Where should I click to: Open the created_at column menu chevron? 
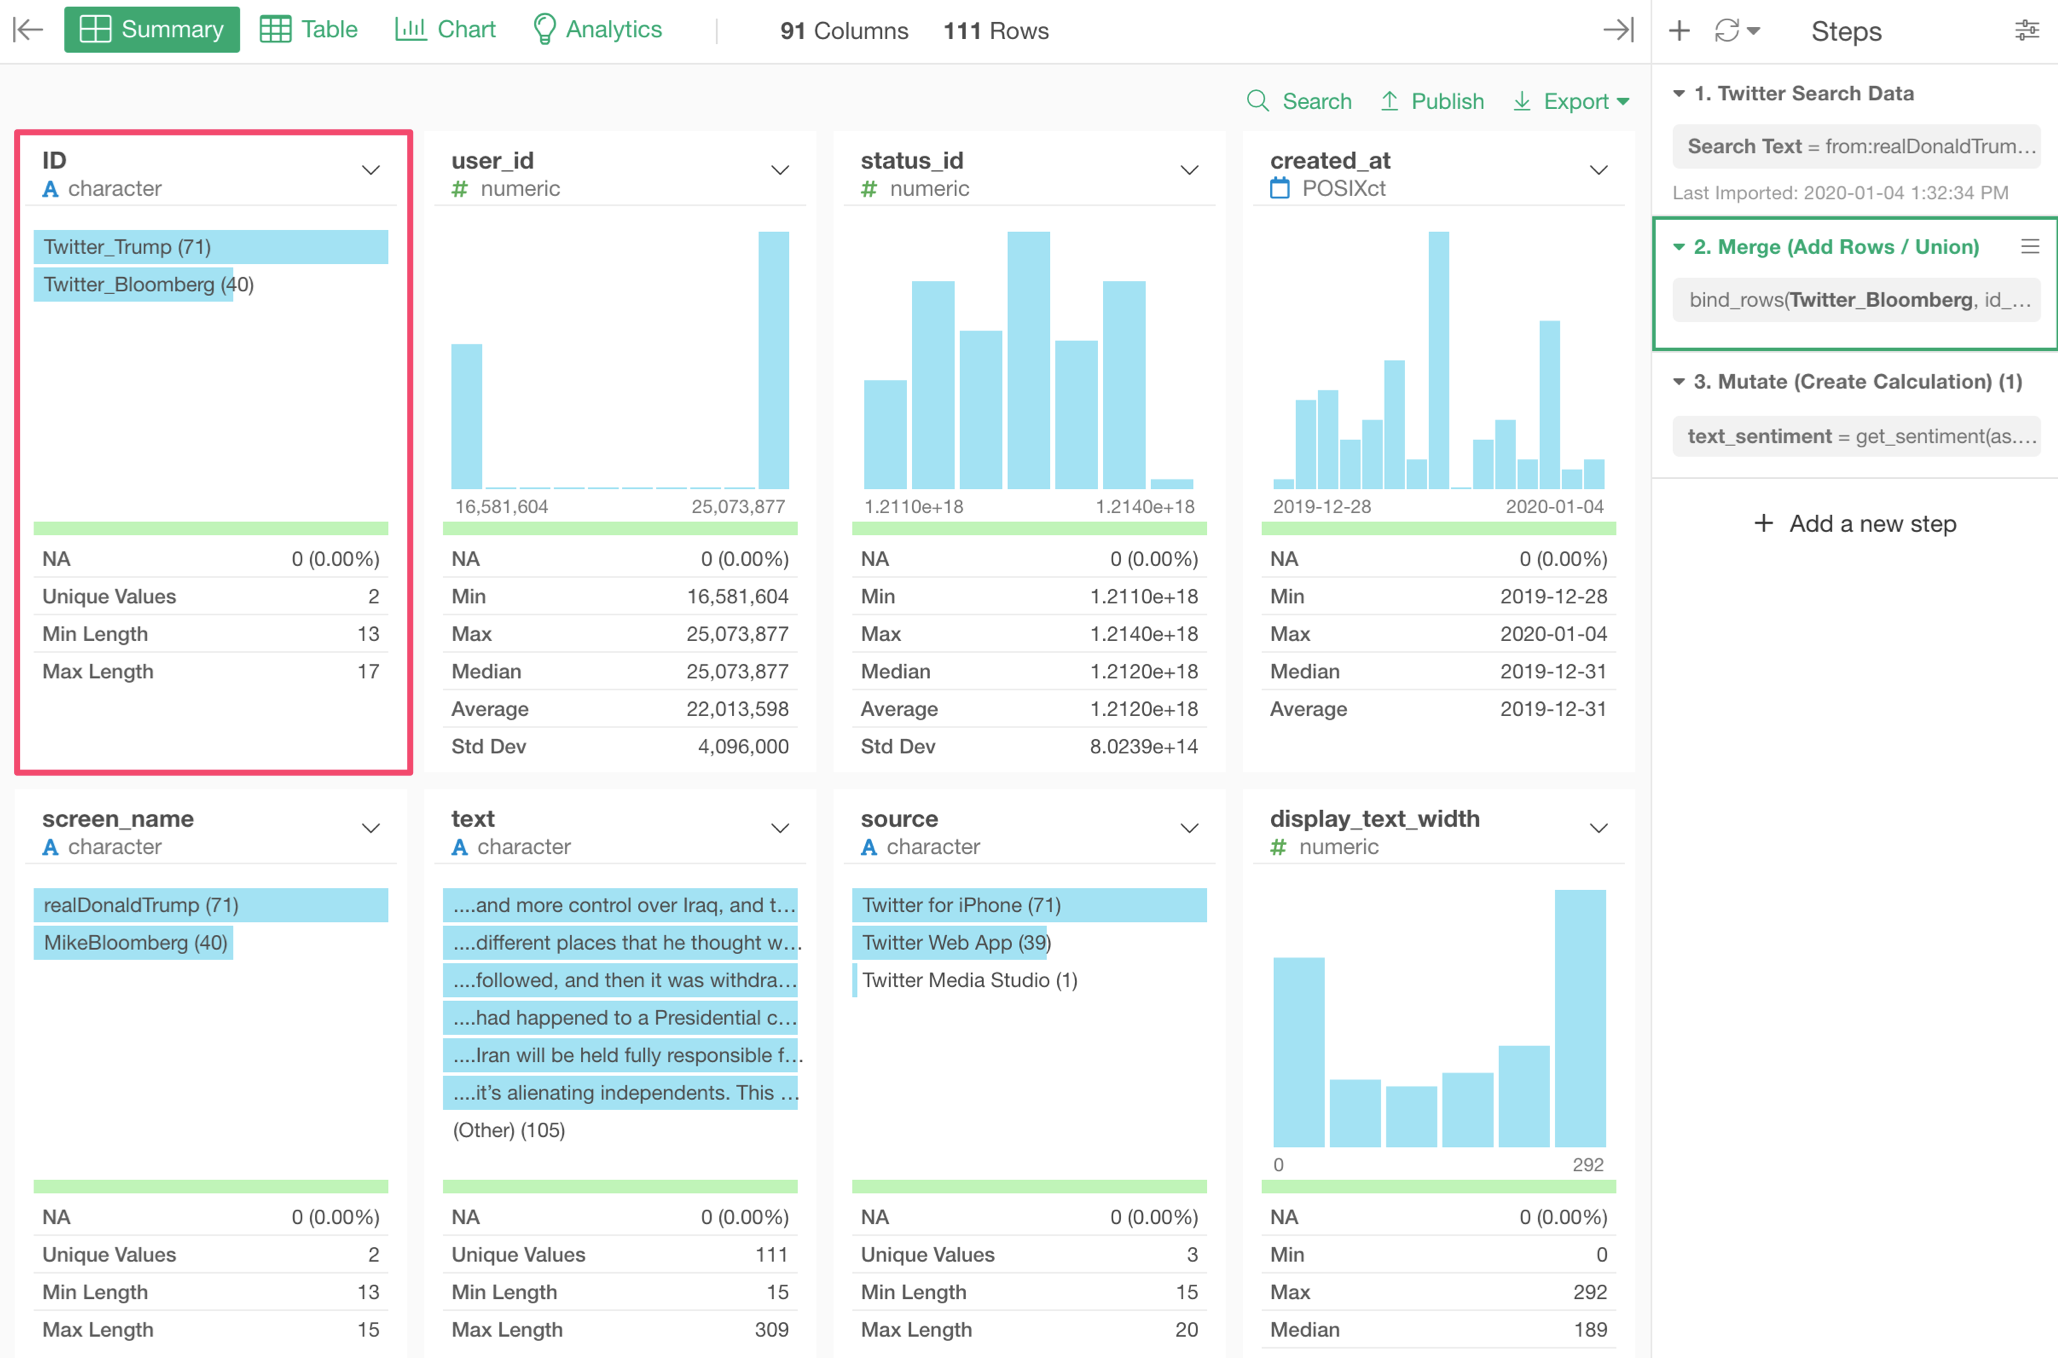click(1599, 170)
